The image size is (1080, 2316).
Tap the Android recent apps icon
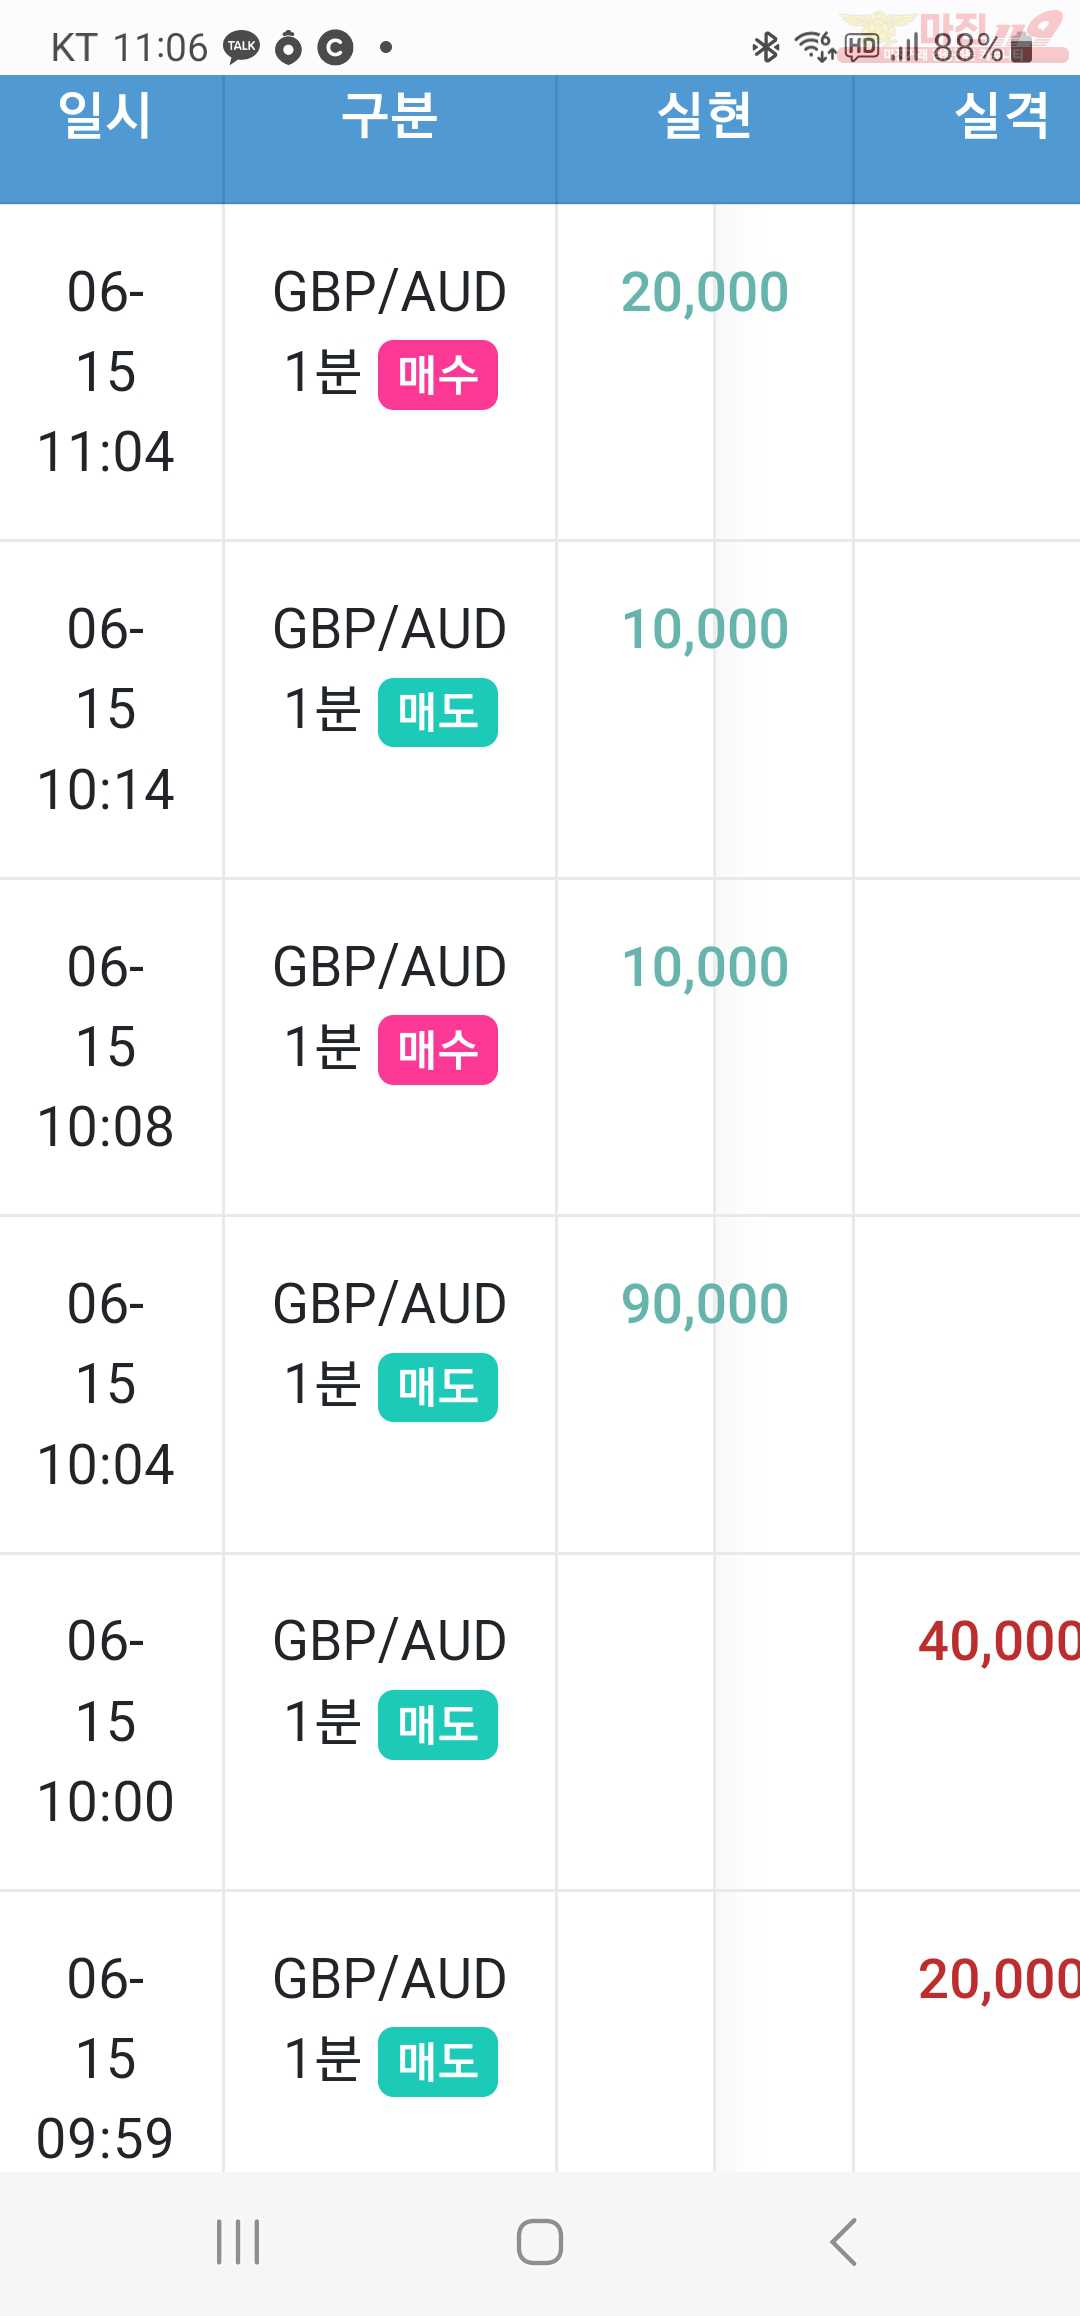[x=238, y=2242]
